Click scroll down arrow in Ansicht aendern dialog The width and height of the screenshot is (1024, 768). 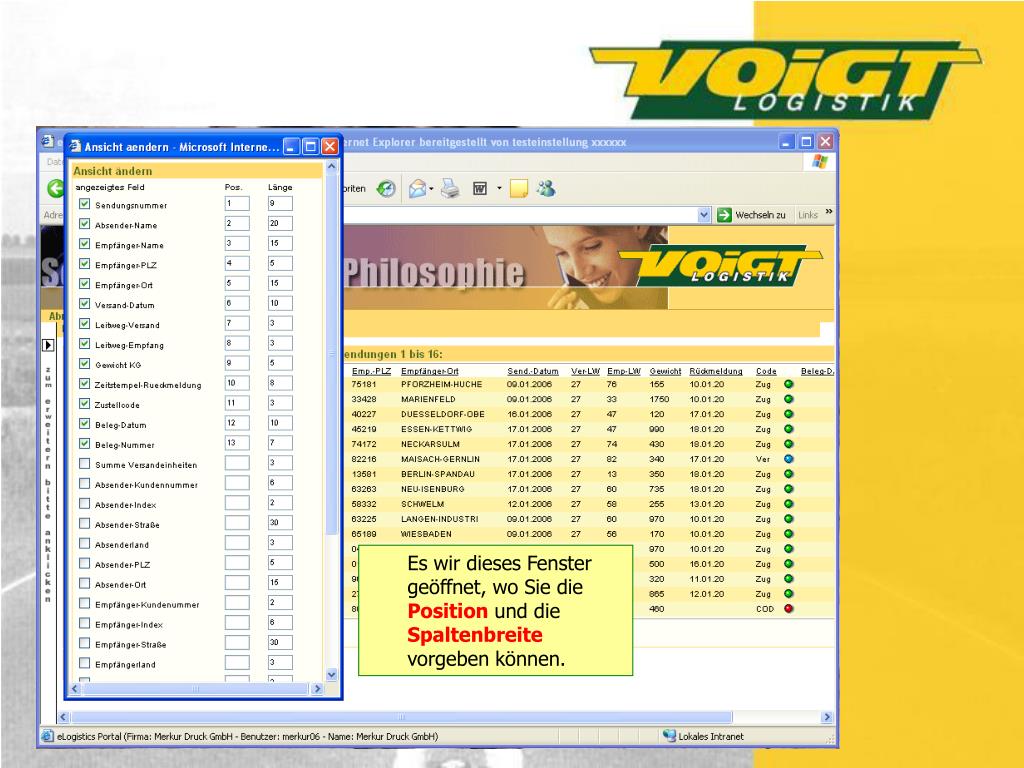click(x=331, y=675)
